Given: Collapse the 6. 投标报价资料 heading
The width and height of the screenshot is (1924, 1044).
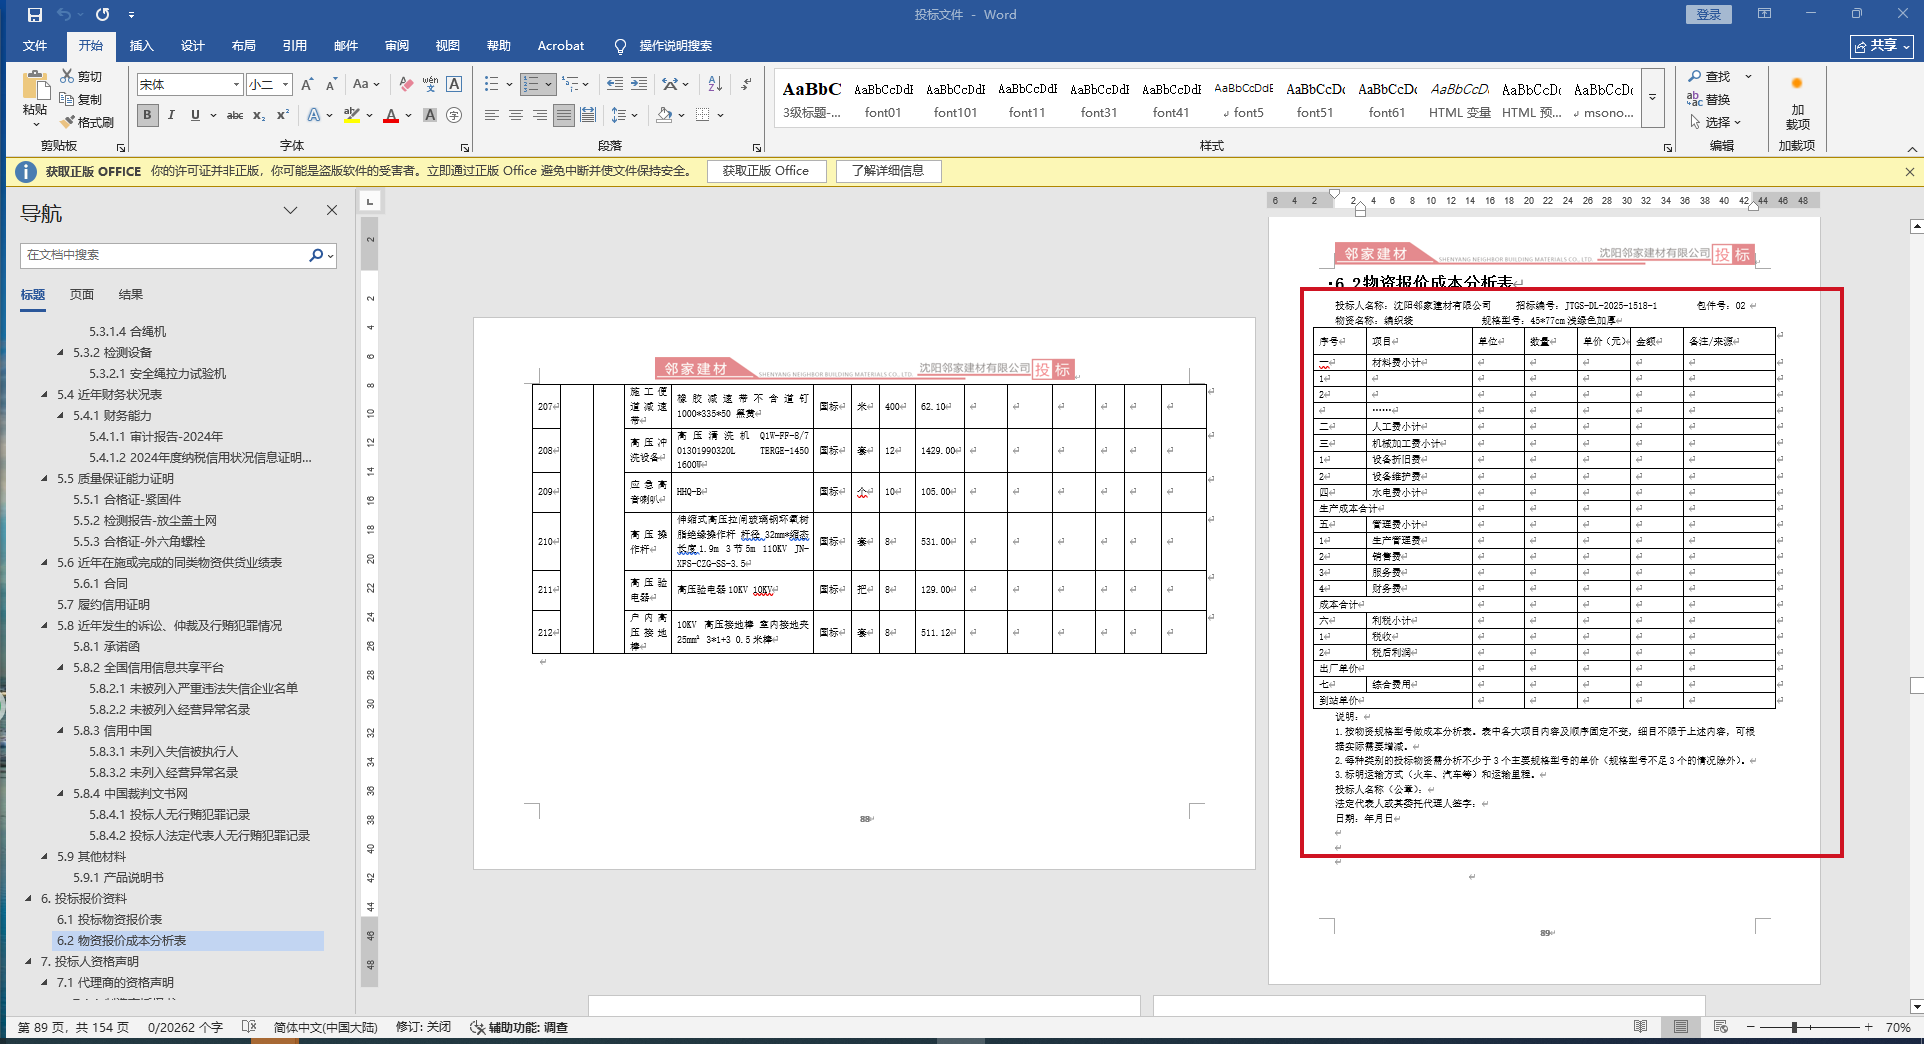Looking at the screenshot, I should click(28, 899).
